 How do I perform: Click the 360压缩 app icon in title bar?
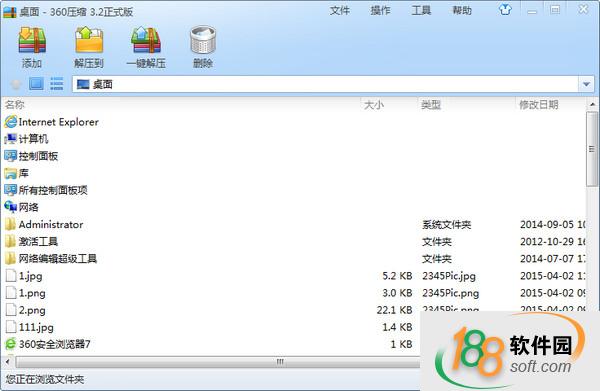click(x=10, y=12)
